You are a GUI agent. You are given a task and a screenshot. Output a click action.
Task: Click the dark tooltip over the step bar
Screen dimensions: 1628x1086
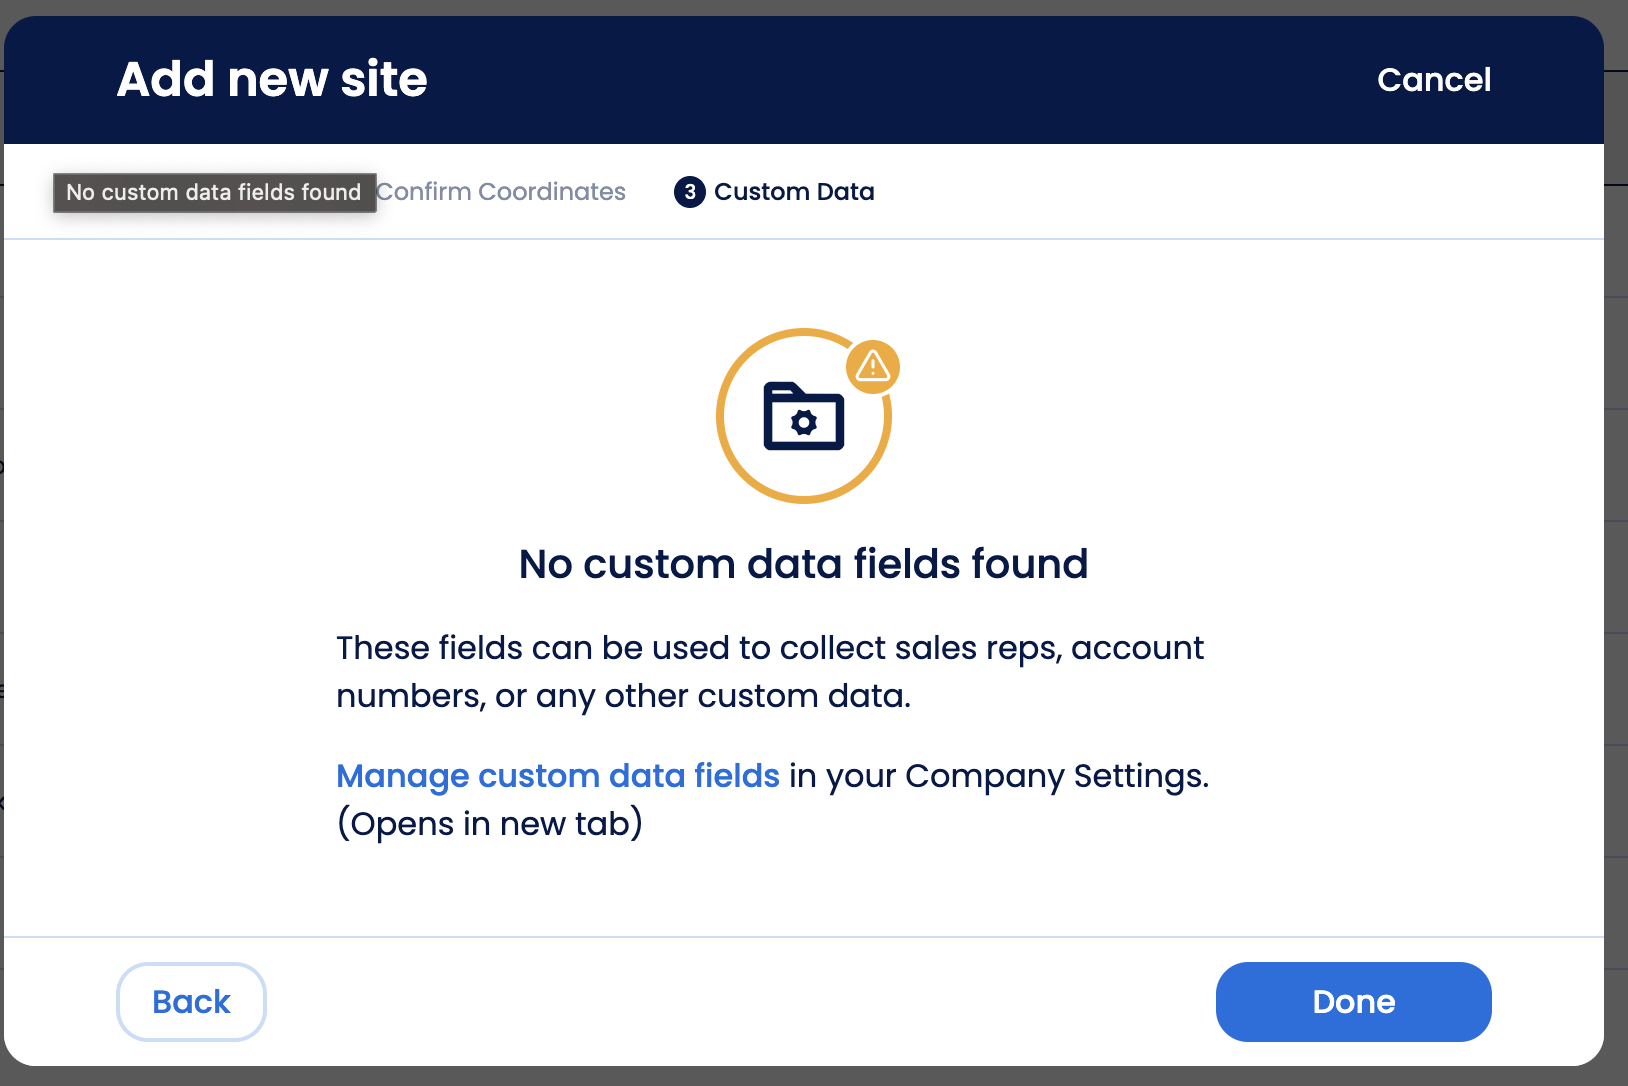(214, 192)
